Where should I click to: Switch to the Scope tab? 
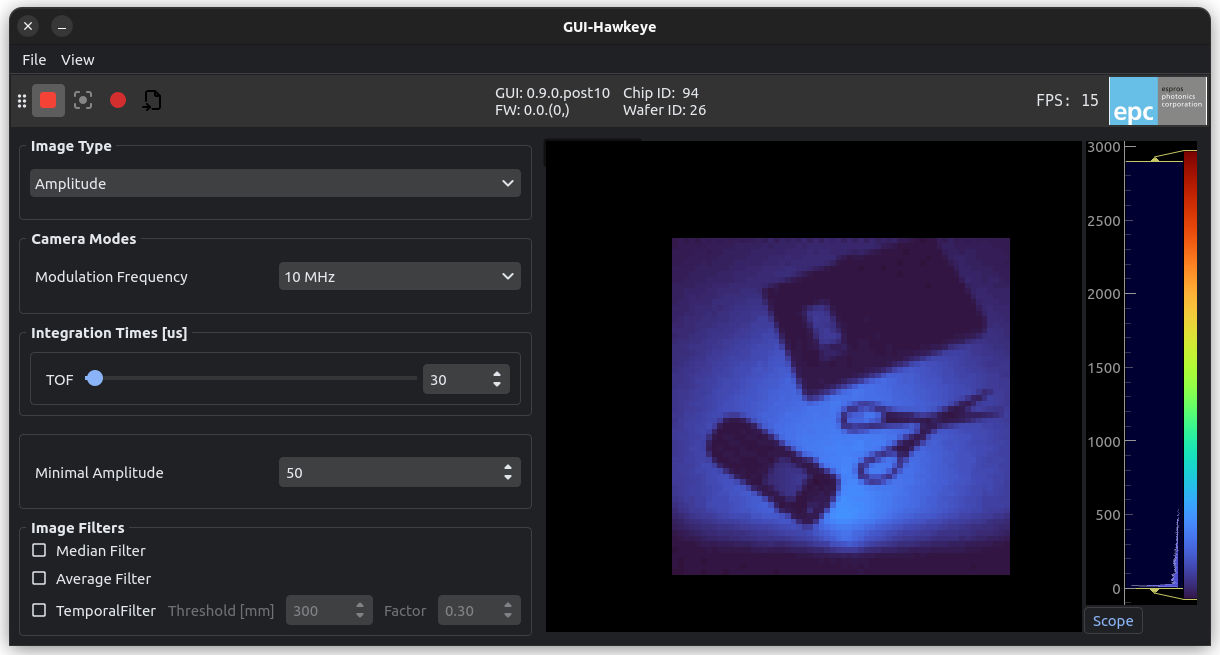point(1113,621)
